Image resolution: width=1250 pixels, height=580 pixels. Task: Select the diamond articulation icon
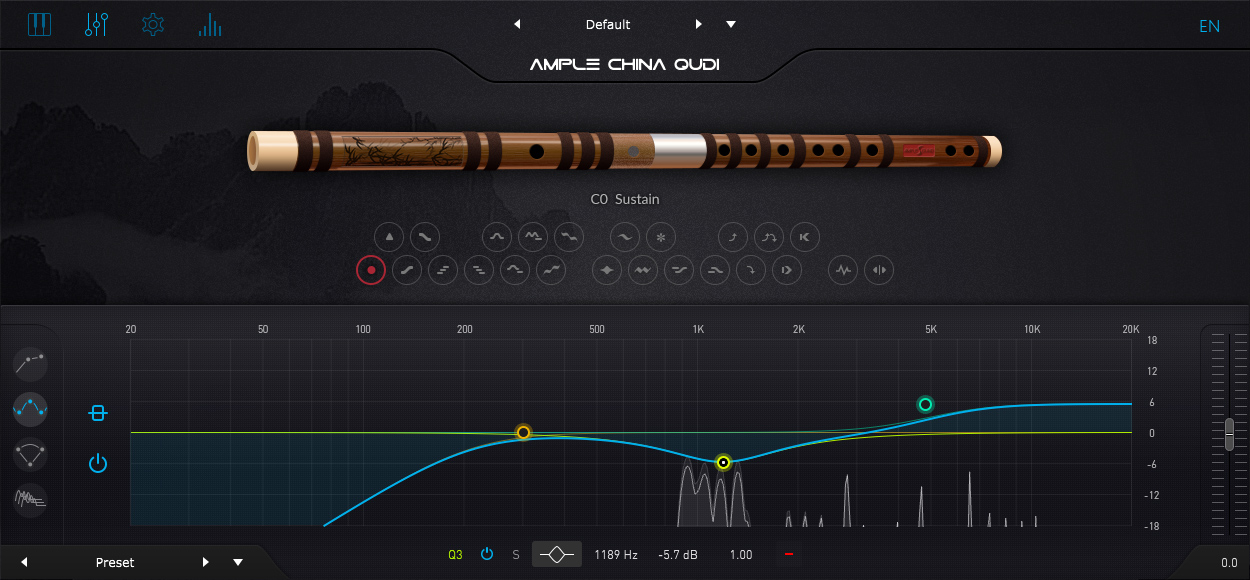[x=607, y=270]
